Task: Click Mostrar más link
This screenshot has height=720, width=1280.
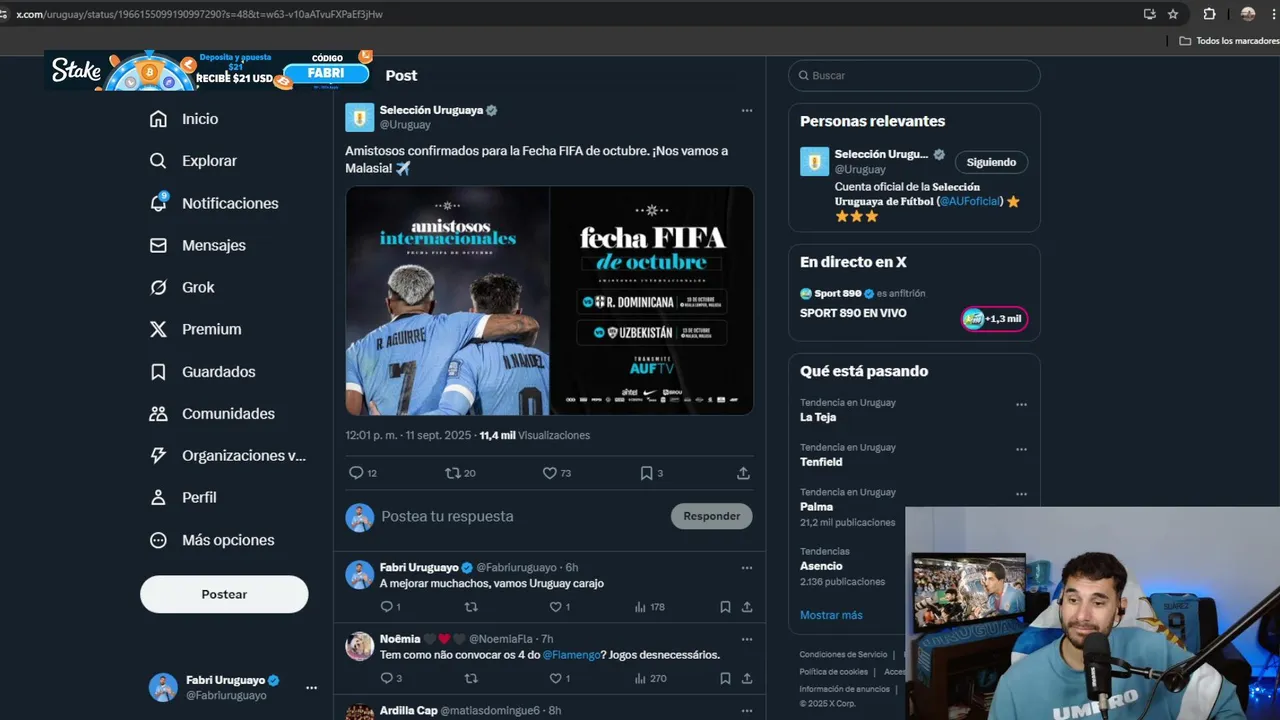Action: click(831, 615)
